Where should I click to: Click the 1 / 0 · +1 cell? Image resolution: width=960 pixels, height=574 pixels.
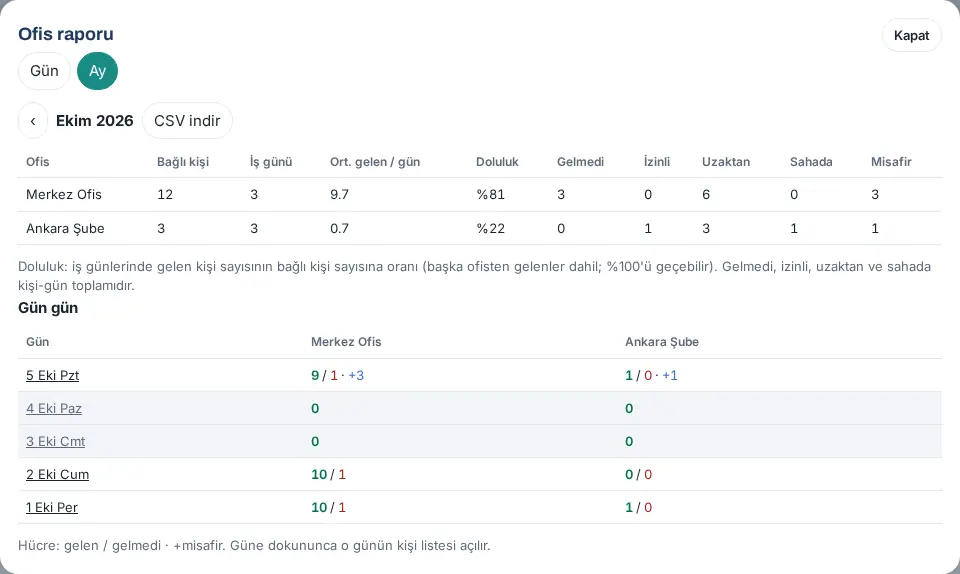click(651, 375)
